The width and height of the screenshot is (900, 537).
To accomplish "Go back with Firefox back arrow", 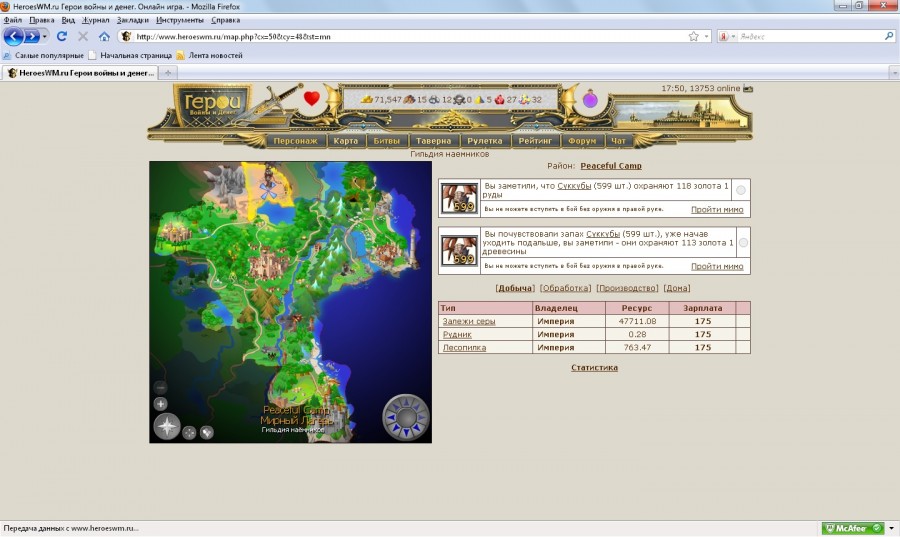I will pyautogui.click(x=13, y=36).
